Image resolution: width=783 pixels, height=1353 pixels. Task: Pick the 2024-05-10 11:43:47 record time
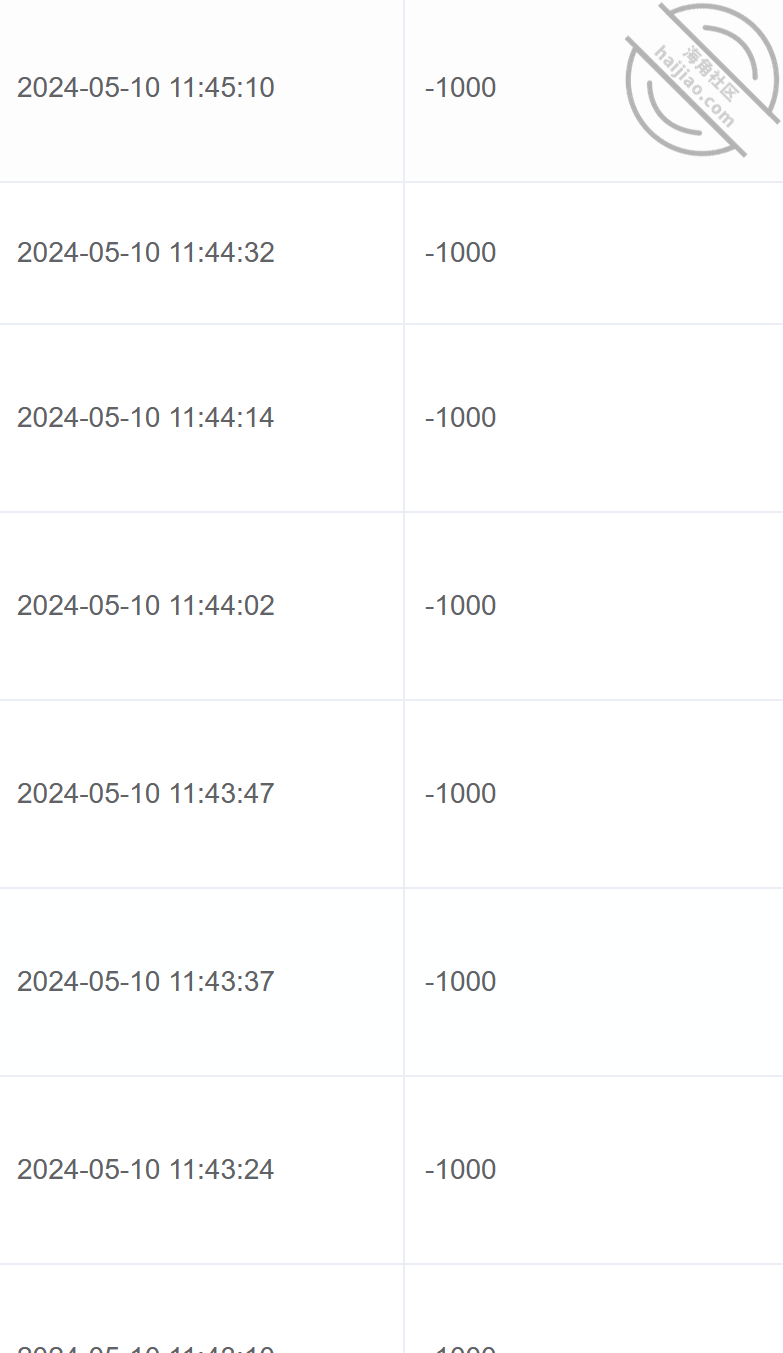[x=145, y=793]
